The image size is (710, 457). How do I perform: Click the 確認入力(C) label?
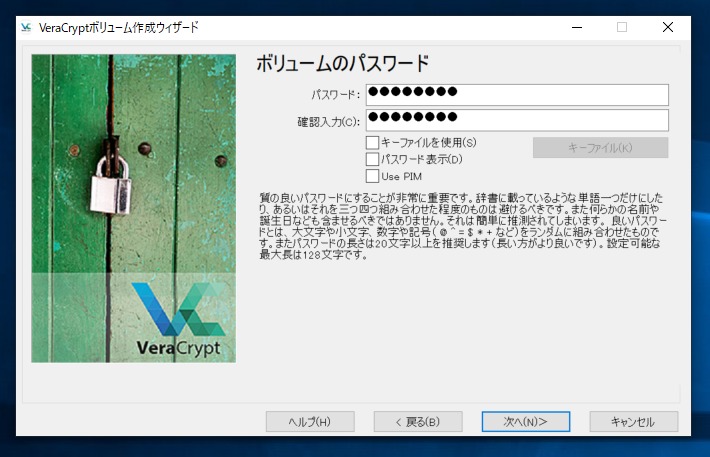328,121
